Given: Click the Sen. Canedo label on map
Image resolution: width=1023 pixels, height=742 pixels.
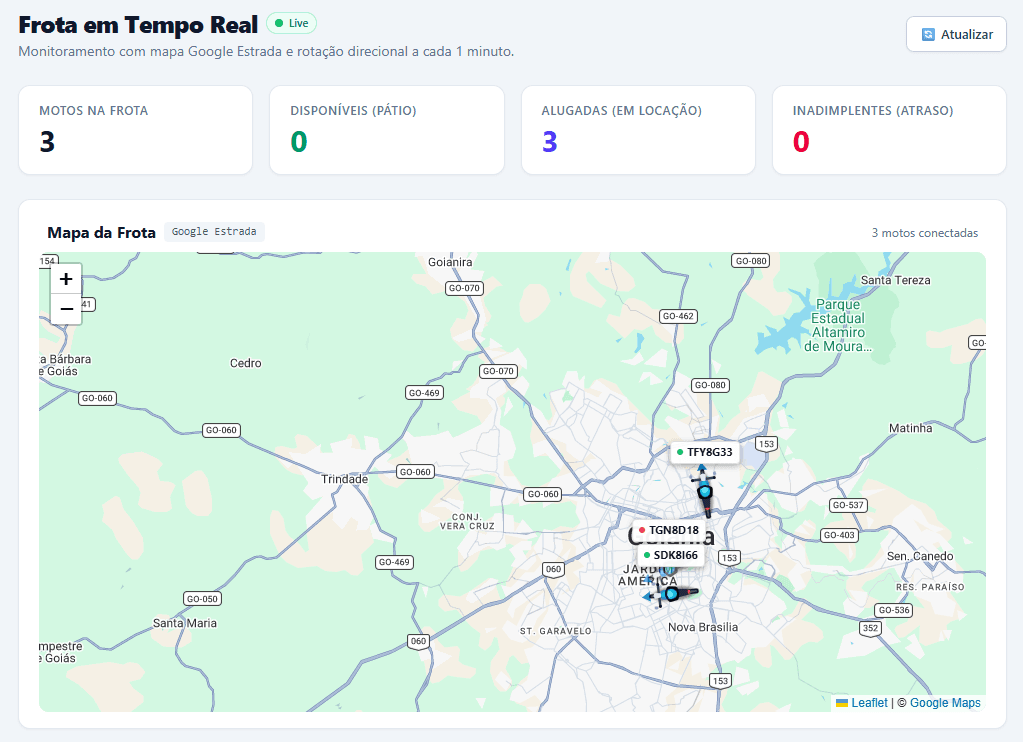Looking at the screenshot, I should (920, 556).
